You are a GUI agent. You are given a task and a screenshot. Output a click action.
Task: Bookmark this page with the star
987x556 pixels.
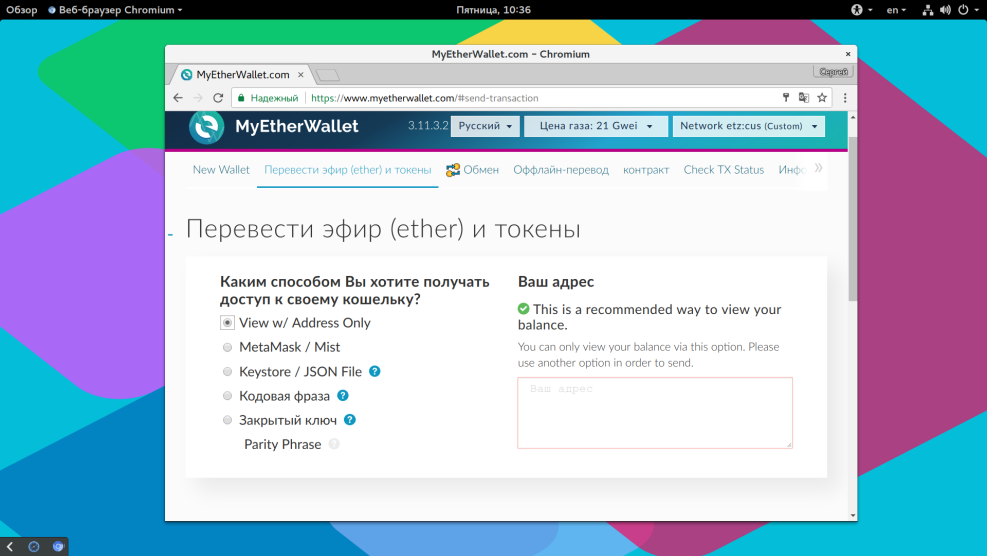822,98
